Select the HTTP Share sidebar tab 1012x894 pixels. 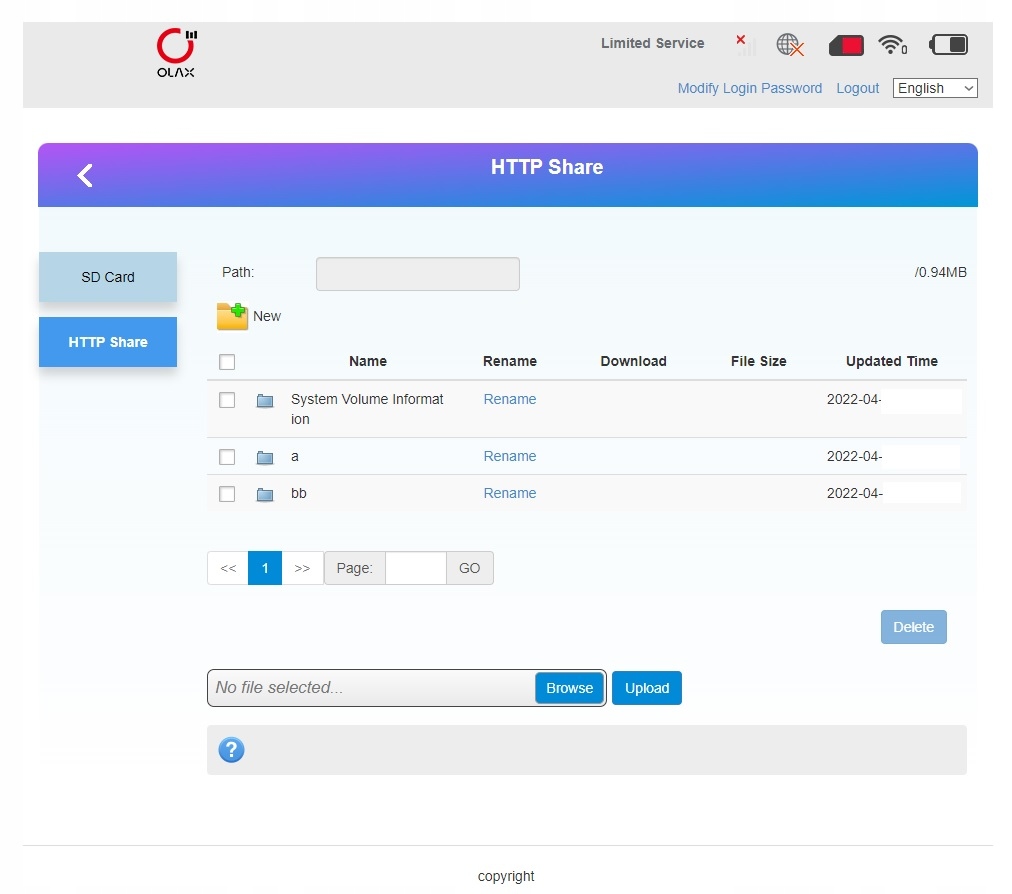tap(108, 342)
